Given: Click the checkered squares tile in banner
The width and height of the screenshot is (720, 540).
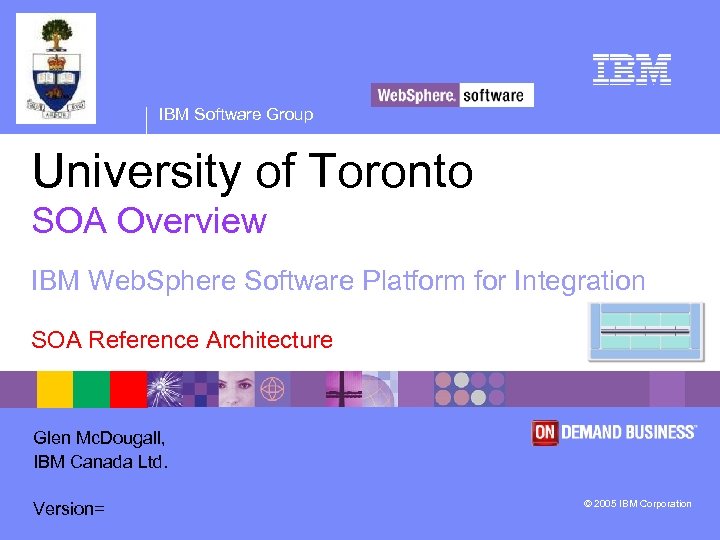Looking at the screenshot, I should pos(201,389).
